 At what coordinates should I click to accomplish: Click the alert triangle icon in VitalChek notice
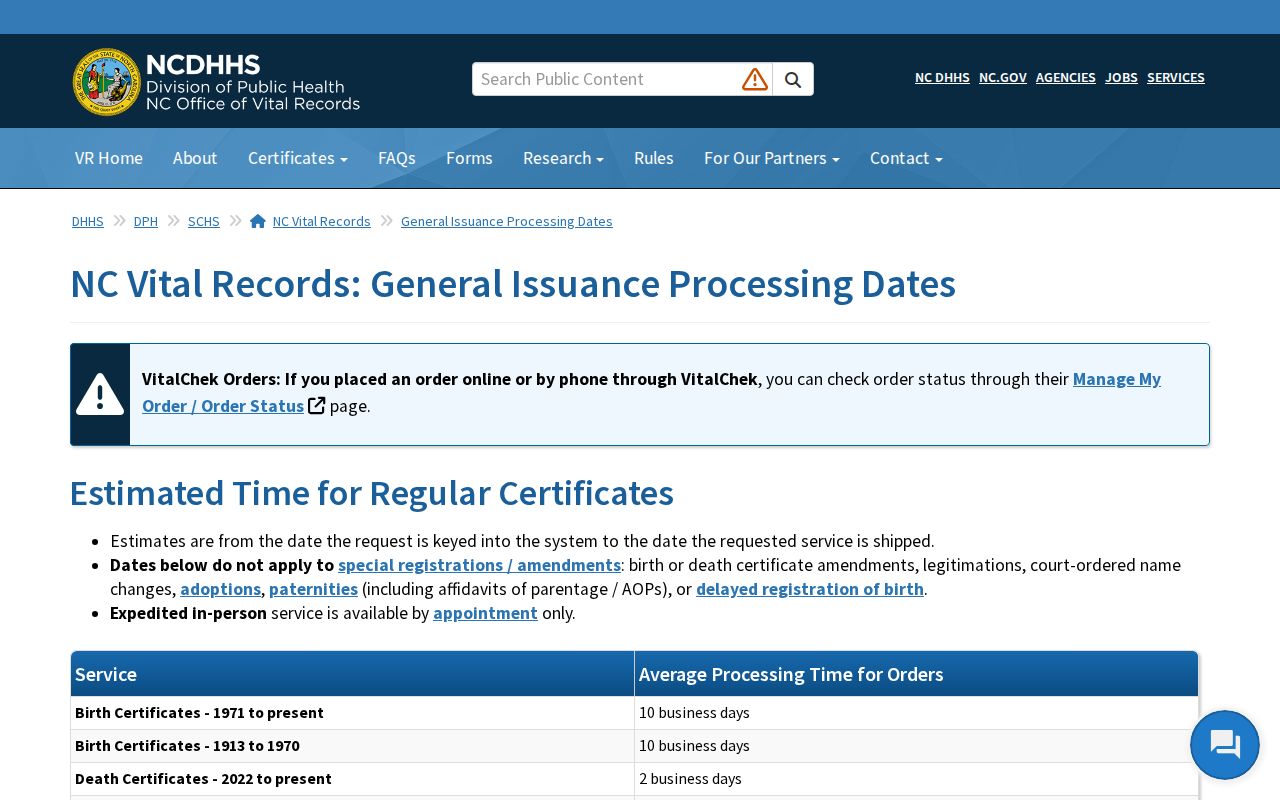100,394
